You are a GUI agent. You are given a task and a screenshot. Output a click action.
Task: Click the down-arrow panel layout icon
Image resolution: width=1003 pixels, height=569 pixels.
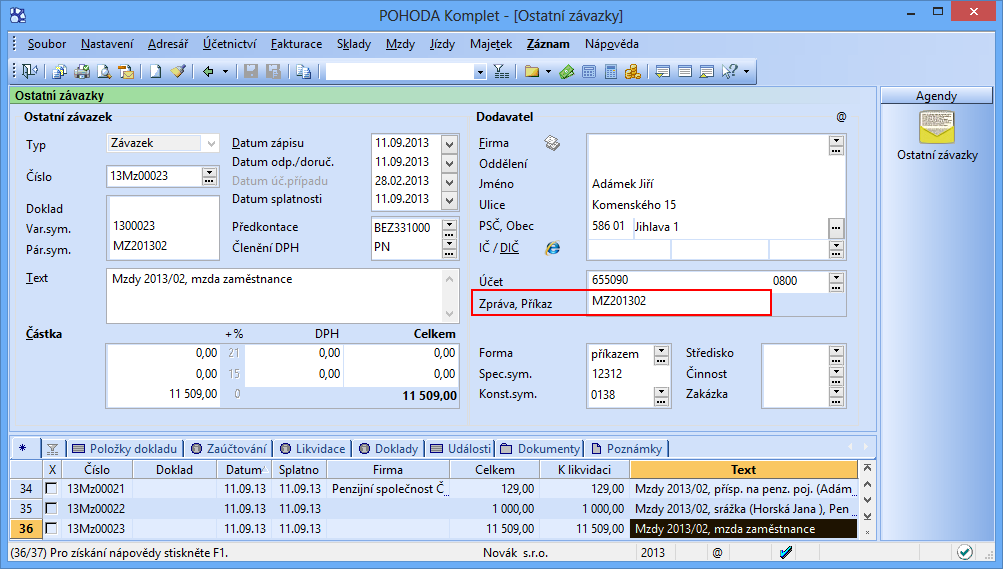click(663, 72)
